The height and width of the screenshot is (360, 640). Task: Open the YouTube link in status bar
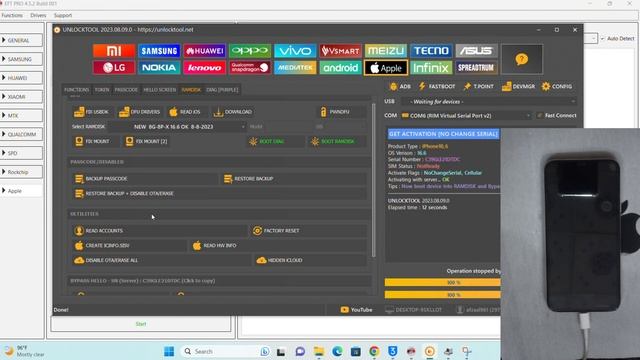tap(356, 310)
